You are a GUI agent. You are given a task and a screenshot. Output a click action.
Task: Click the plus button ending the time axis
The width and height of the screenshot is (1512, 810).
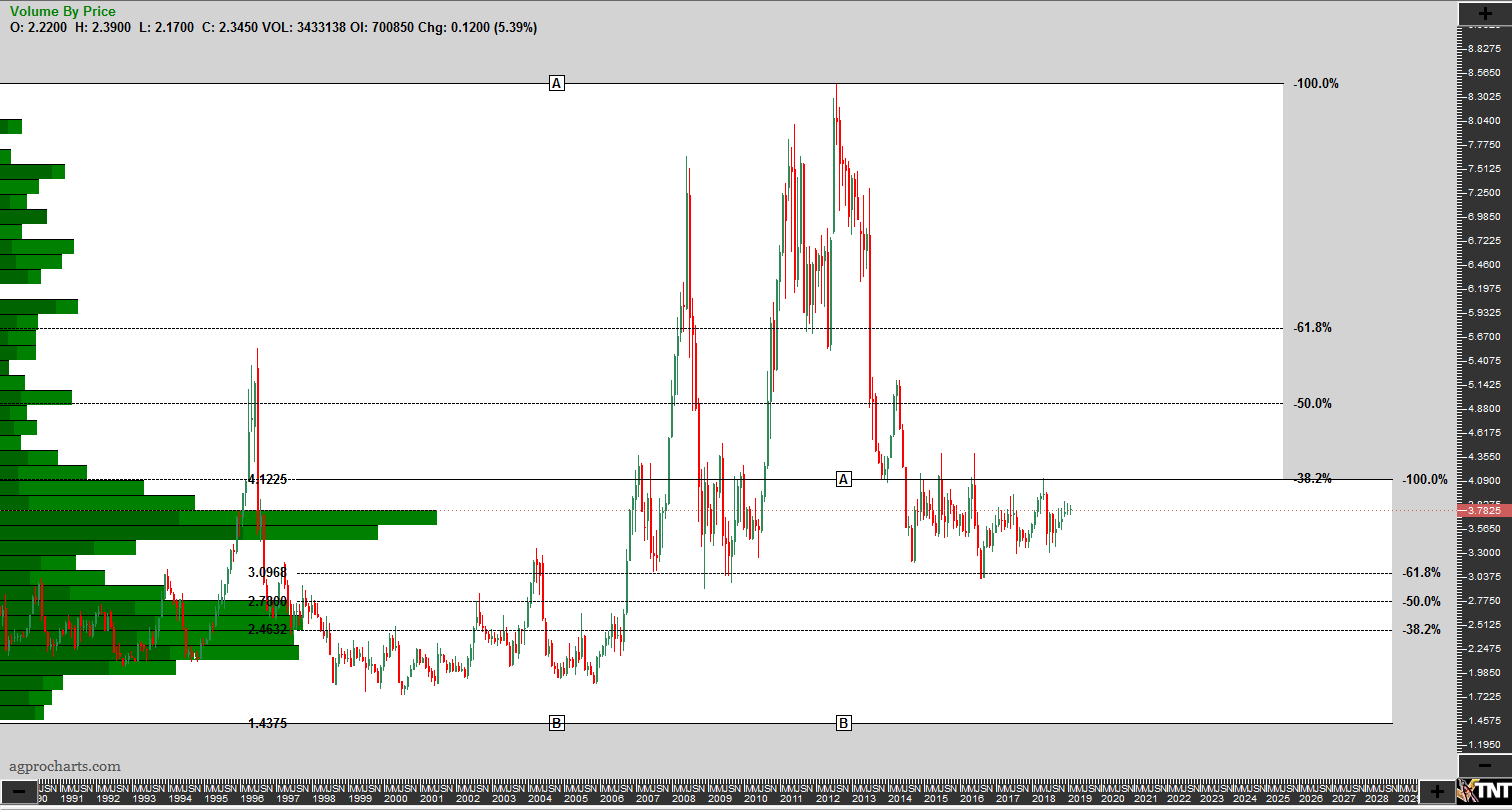[1437, 791]
